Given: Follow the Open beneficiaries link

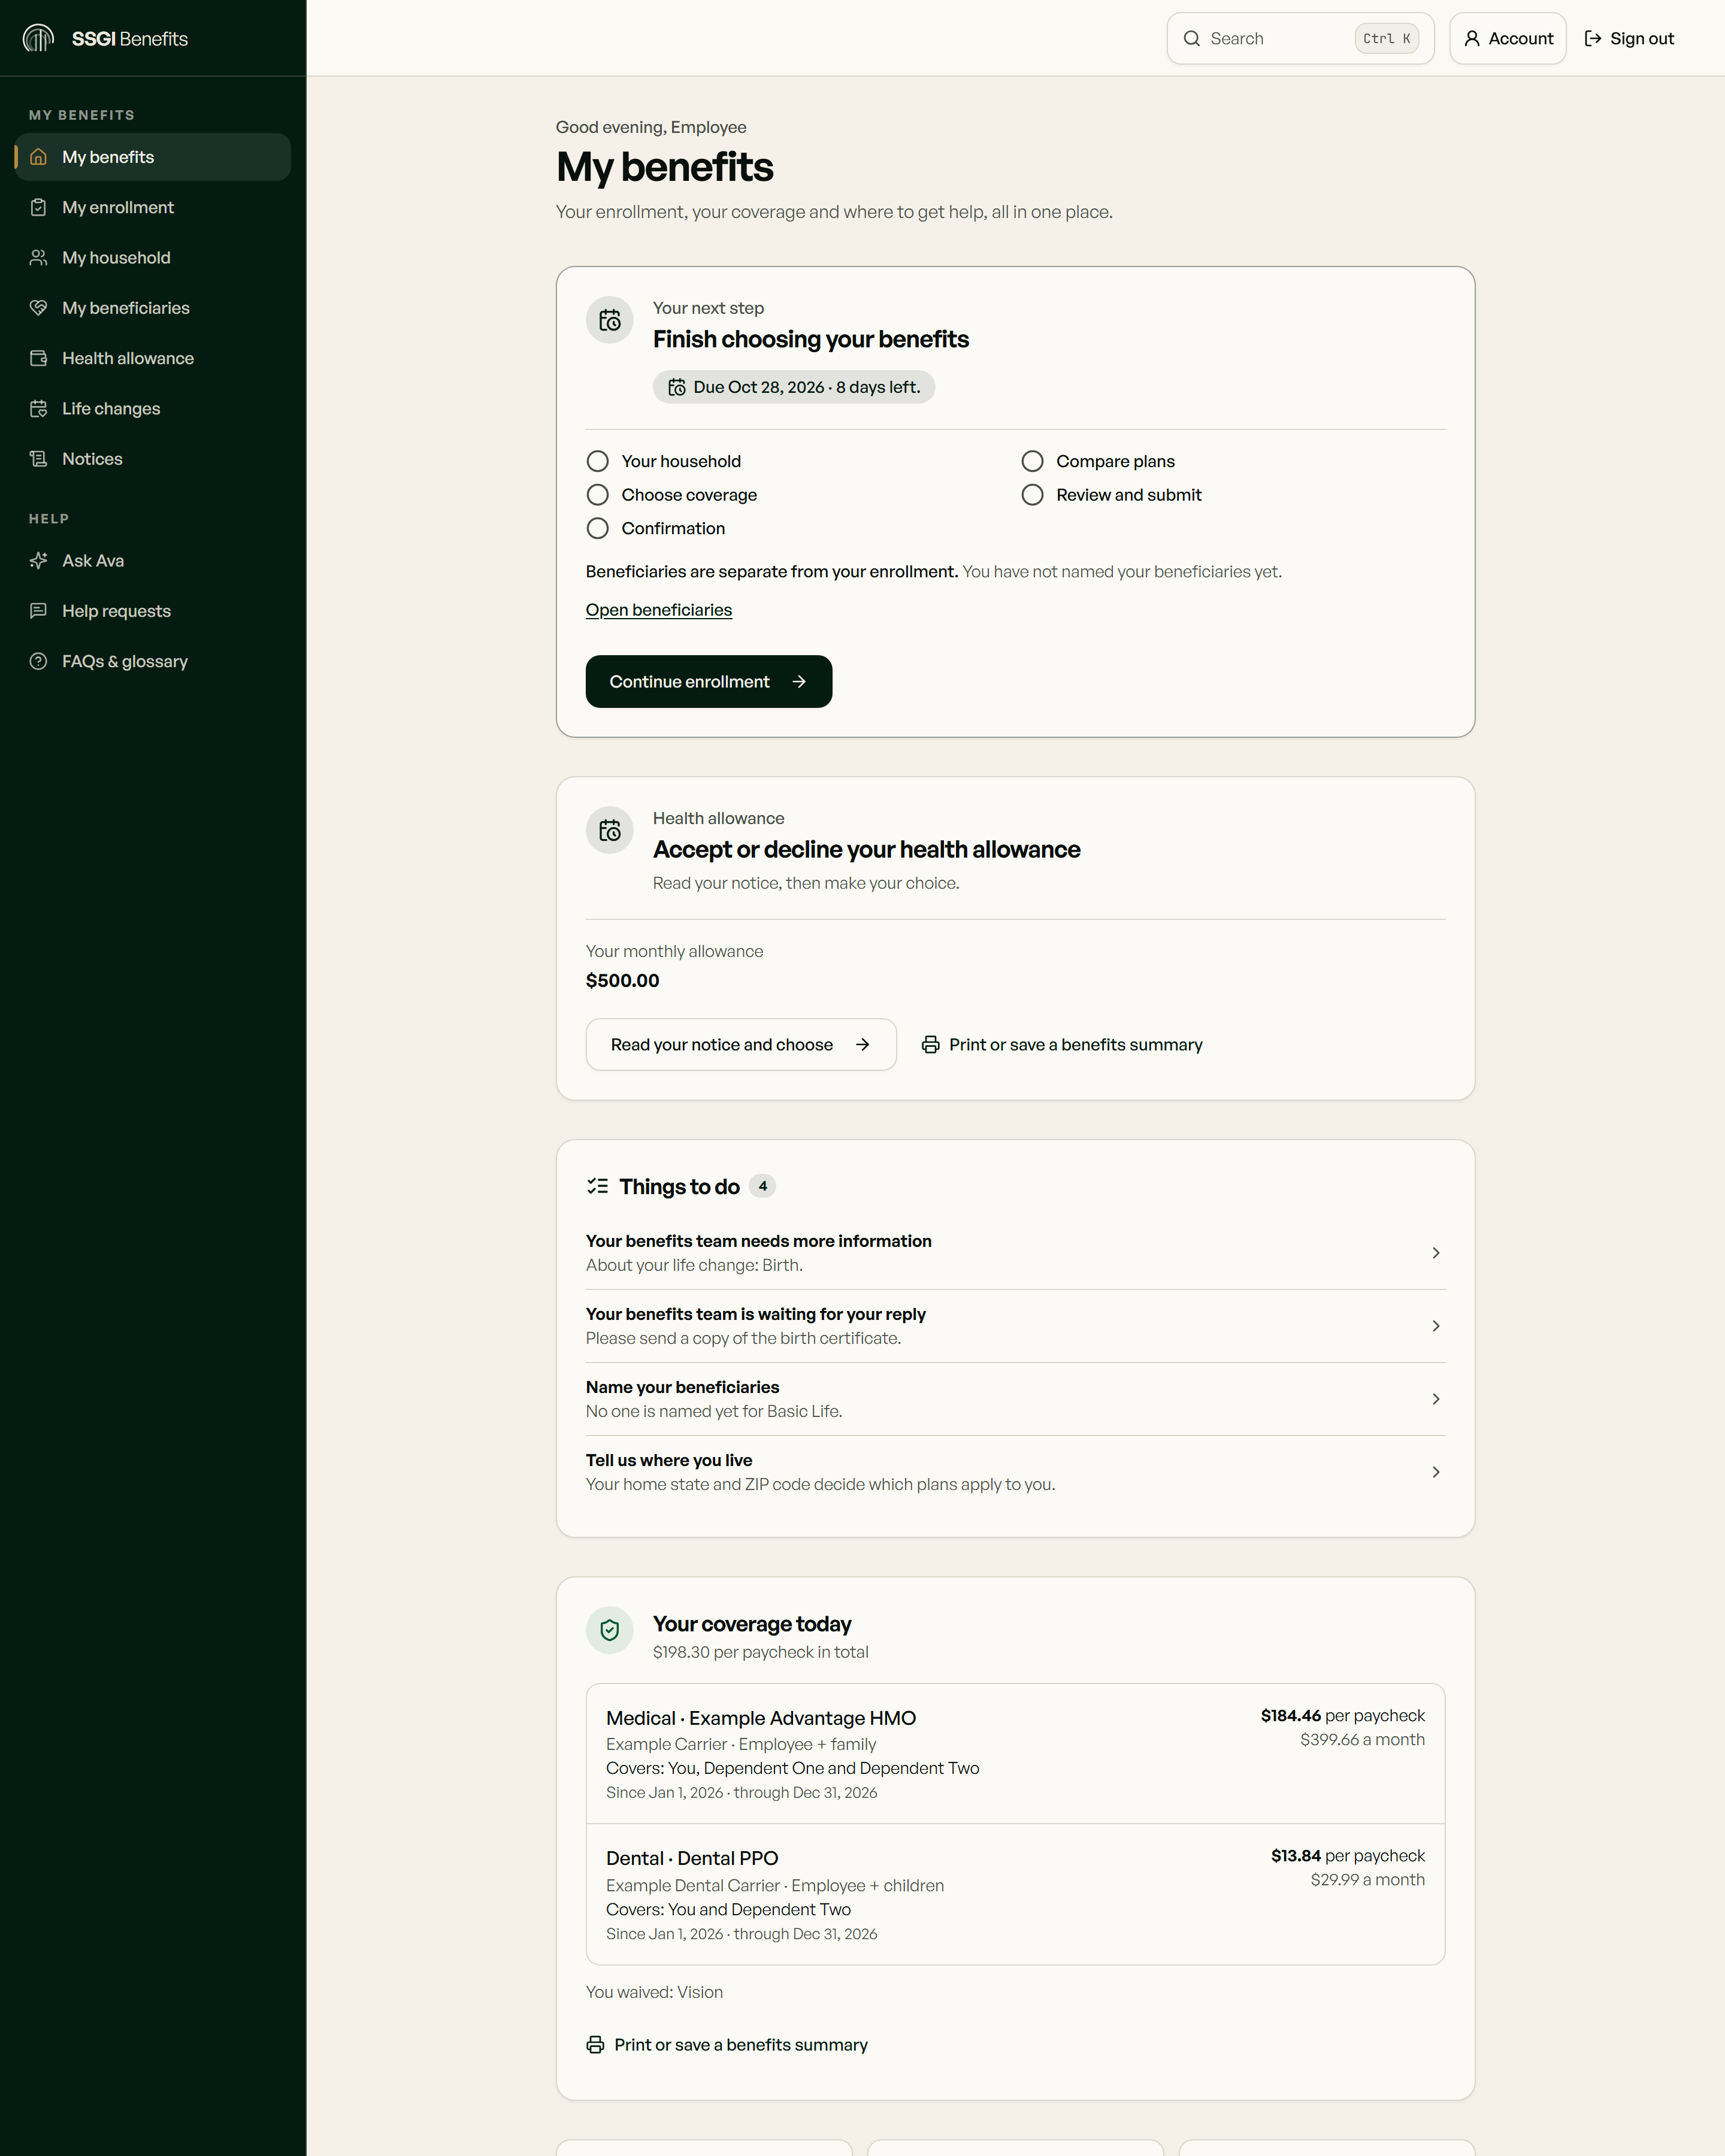Looking at the screenshot, I should (658, 610).
